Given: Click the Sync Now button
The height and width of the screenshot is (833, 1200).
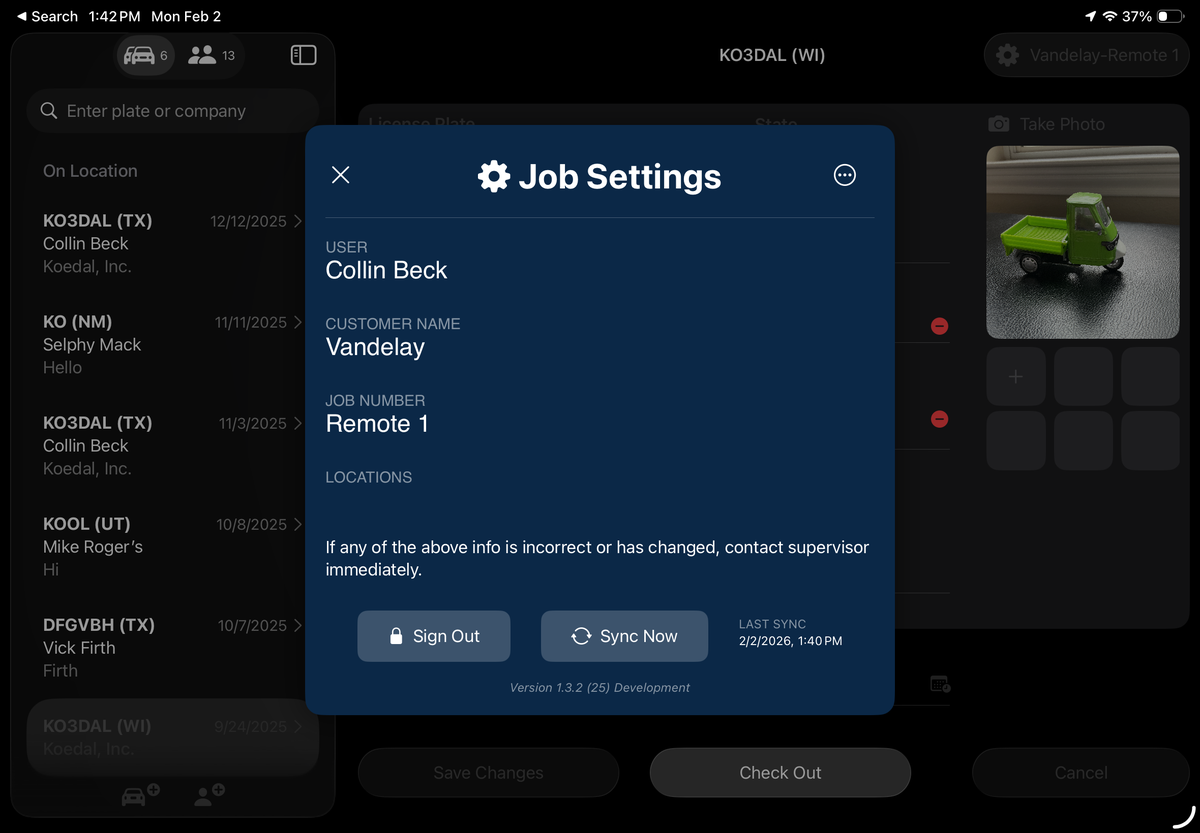Looking at the screenshot, I should (x=624, y=636).
